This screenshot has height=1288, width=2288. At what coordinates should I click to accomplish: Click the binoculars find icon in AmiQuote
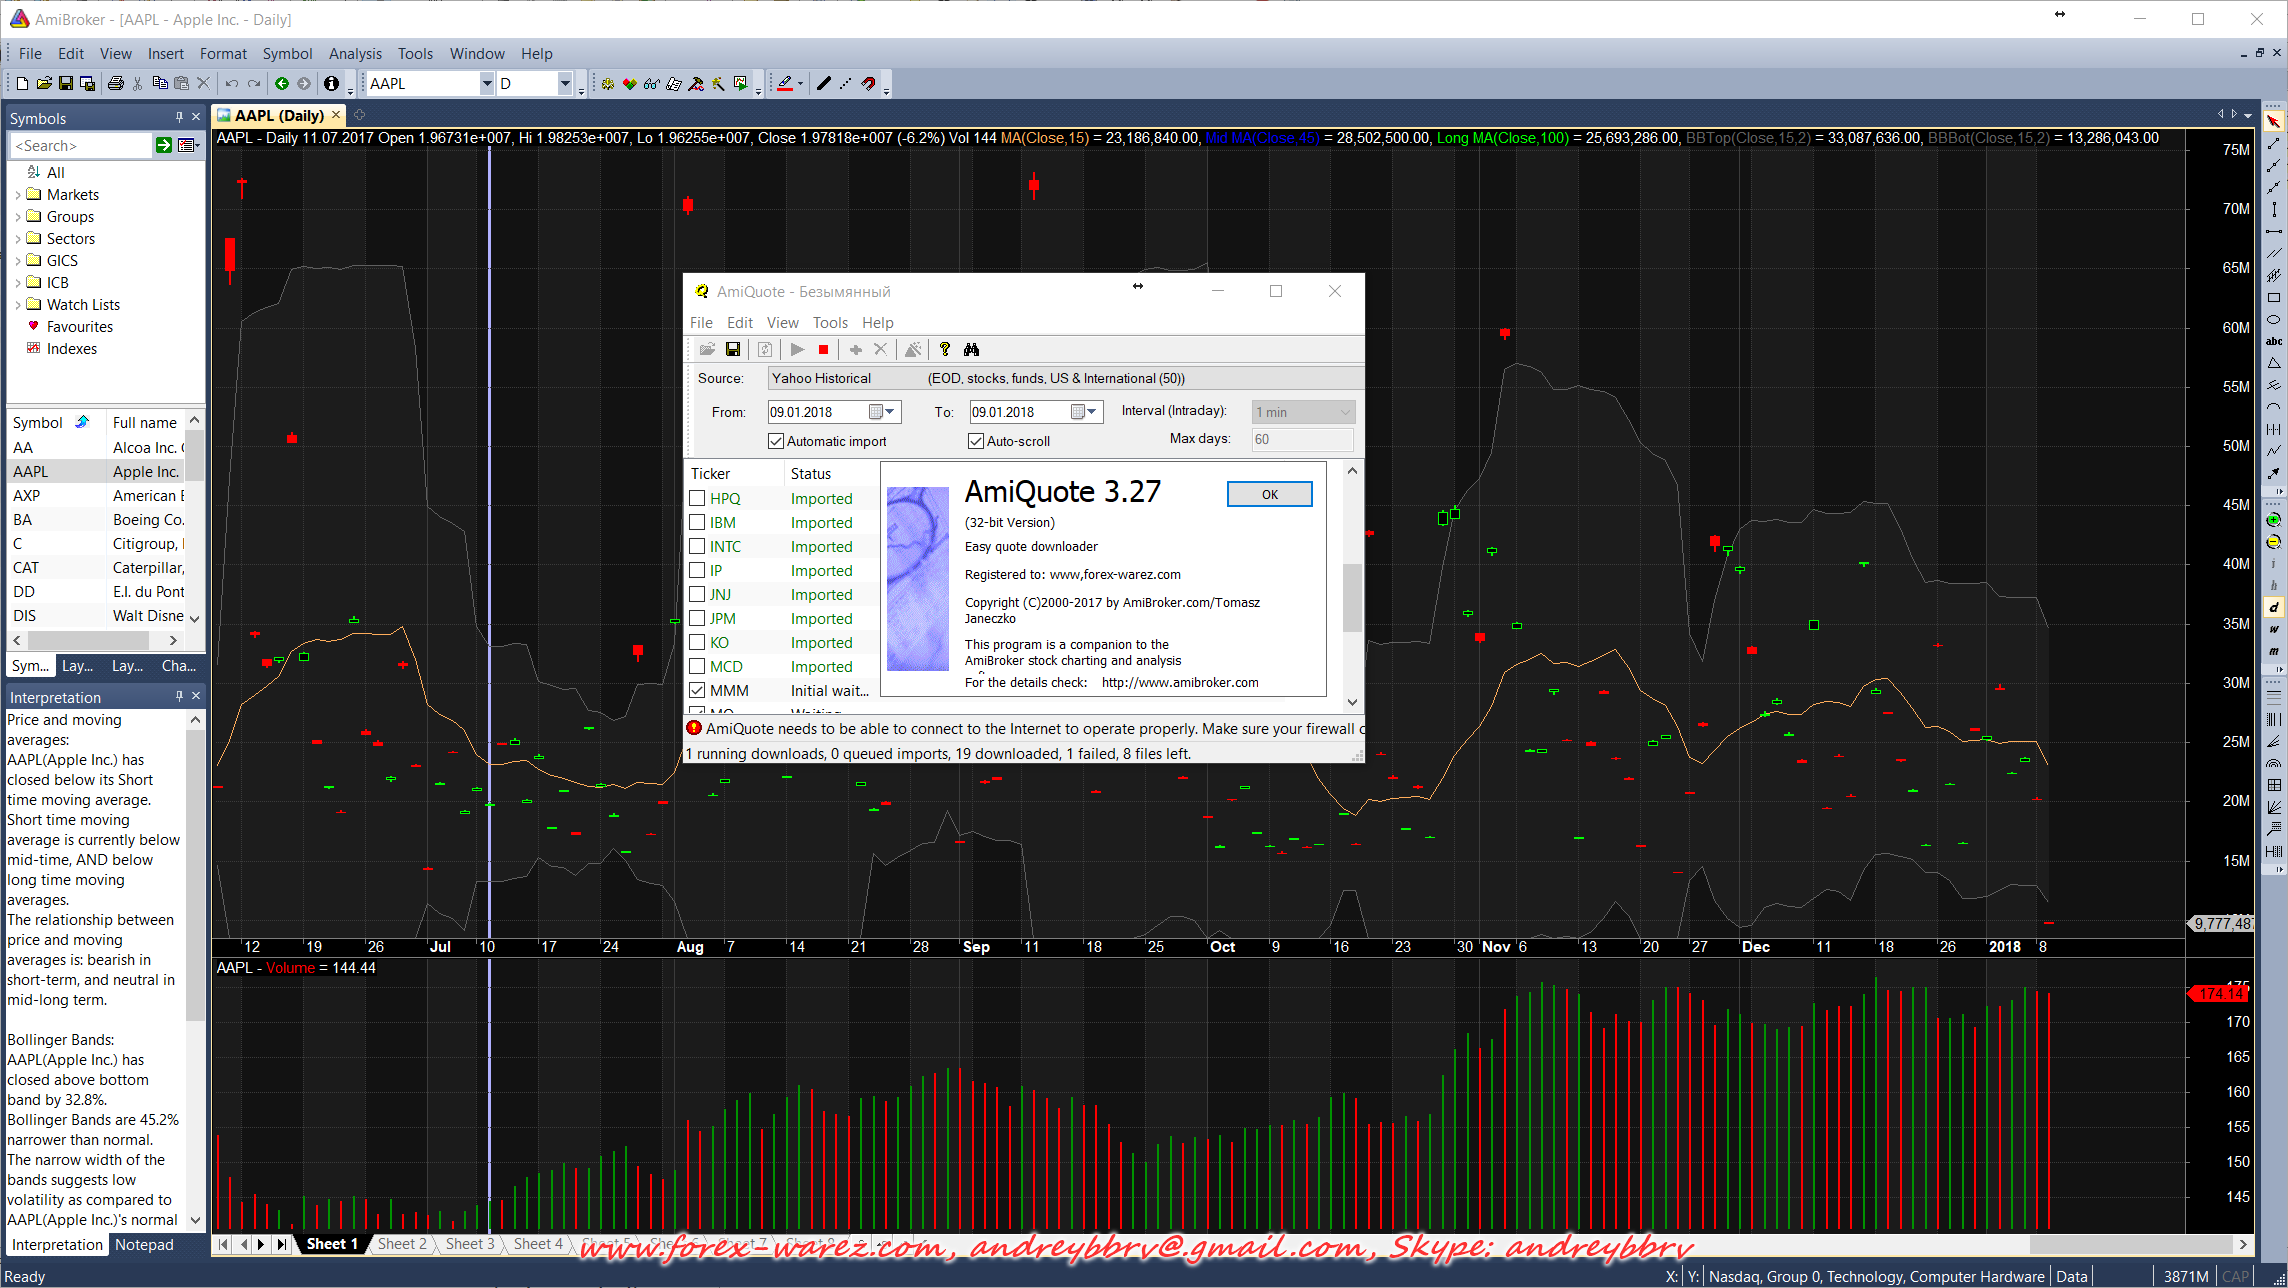(x=971, y=349)
